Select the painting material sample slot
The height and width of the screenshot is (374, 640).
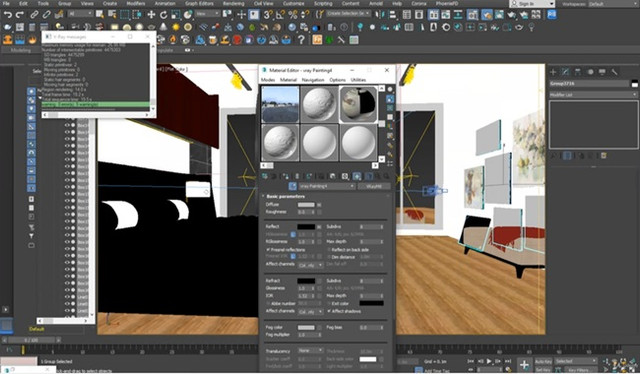tap(358, 105)
